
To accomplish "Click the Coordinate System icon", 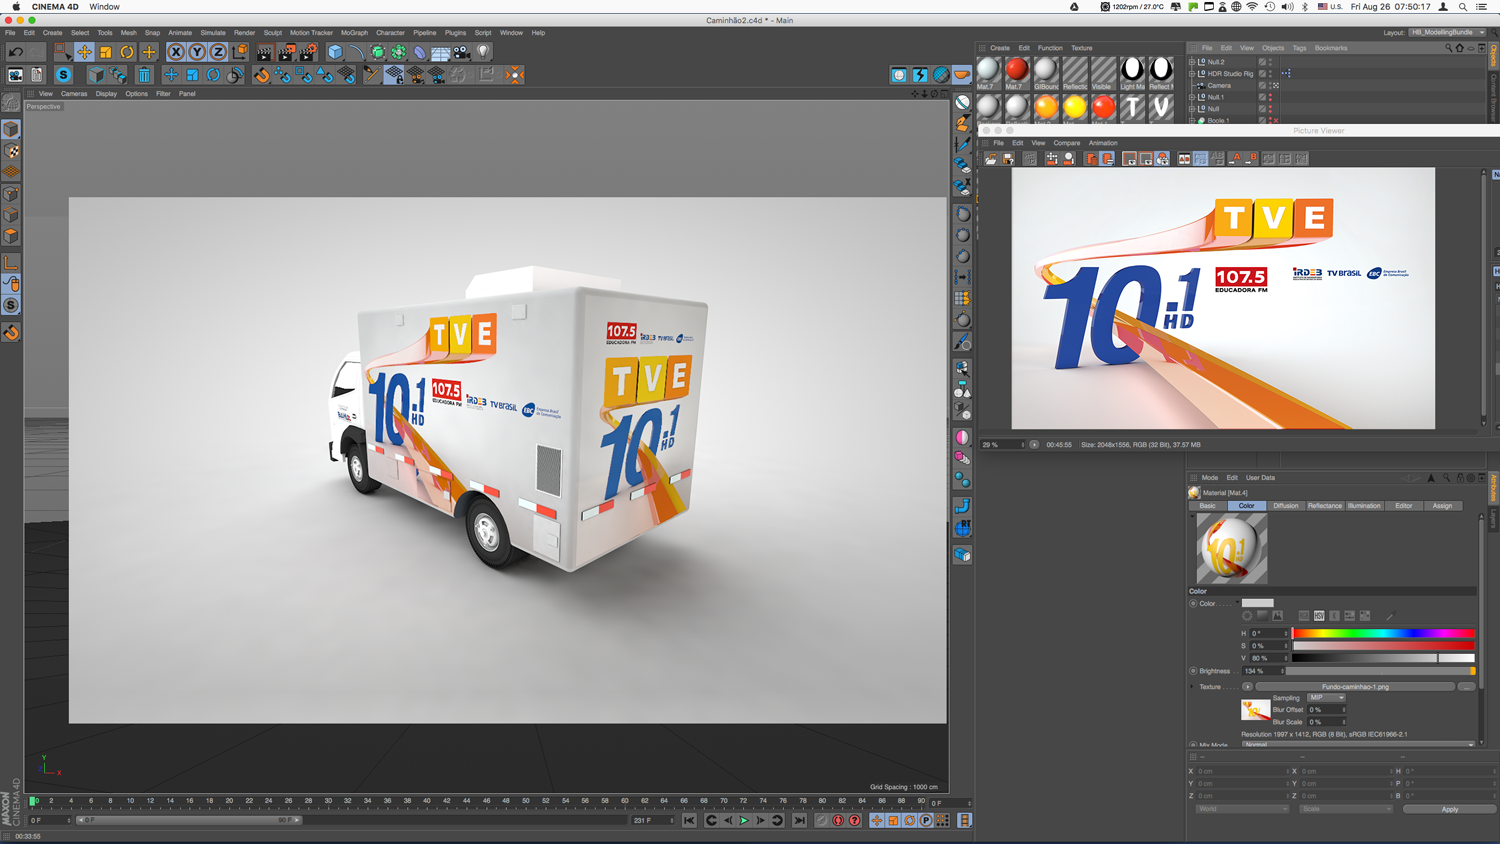I will tap(240, 52).
